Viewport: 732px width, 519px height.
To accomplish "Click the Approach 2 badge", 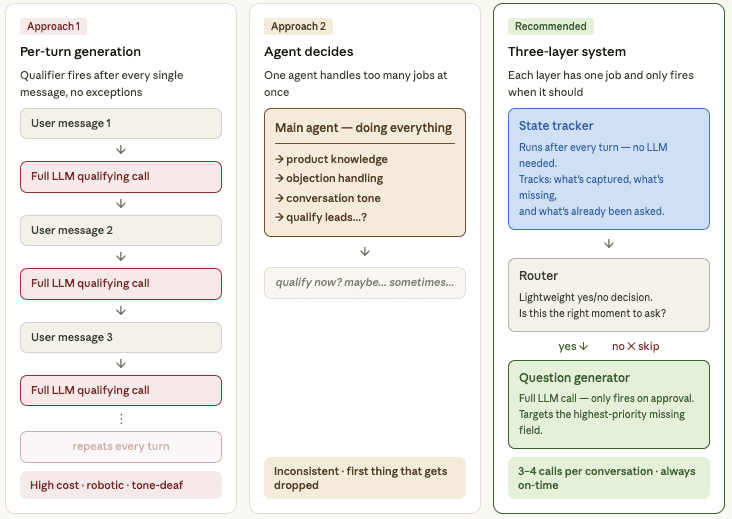I will coord(298,26).
